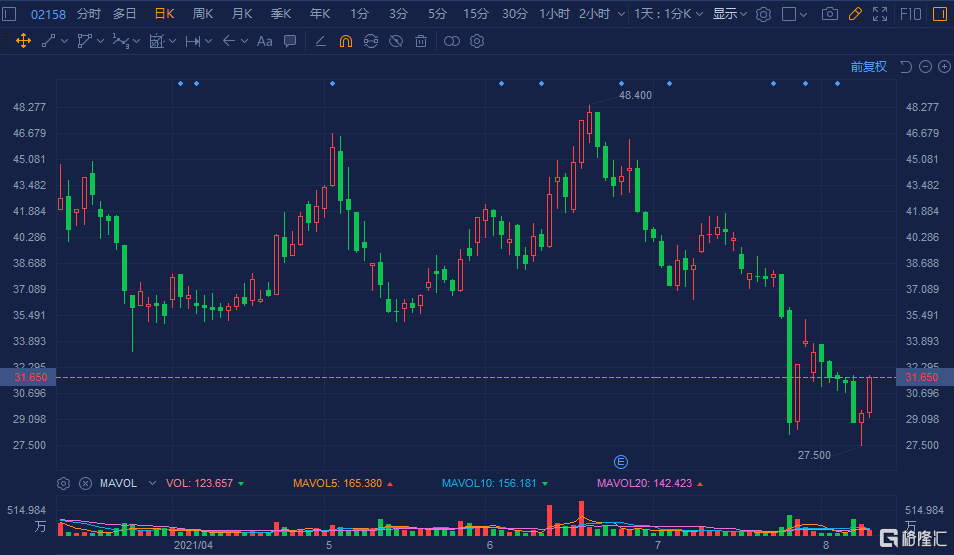Select the 2小时 period
Image resolution: width=954 pixels, height=555 pixels.
594,13
